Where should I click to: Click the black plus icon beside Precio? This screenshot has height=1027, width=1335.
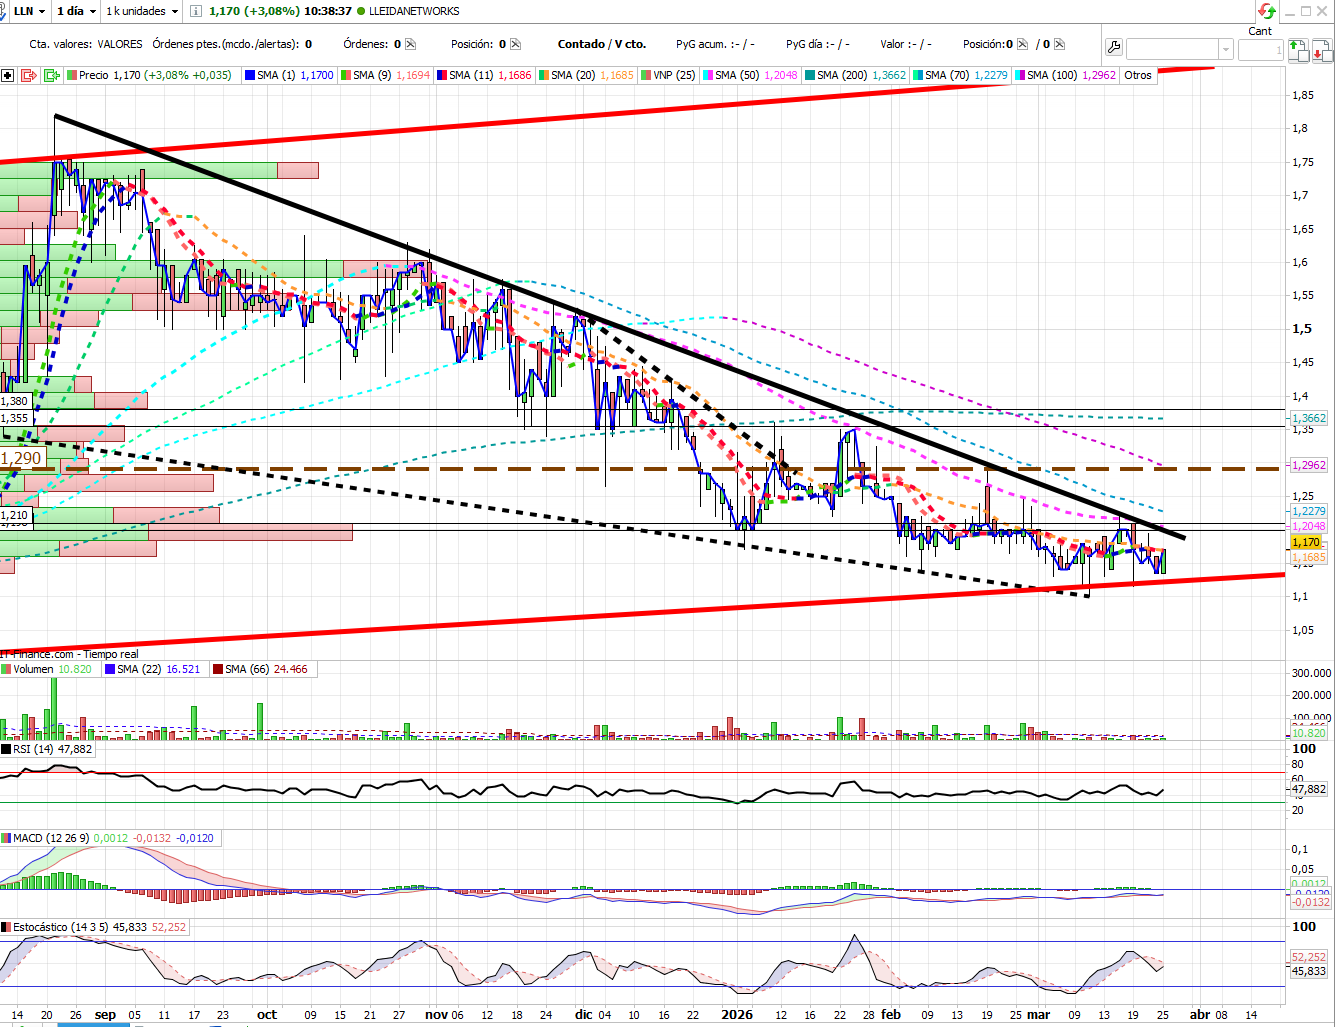(x=8, y=75)
